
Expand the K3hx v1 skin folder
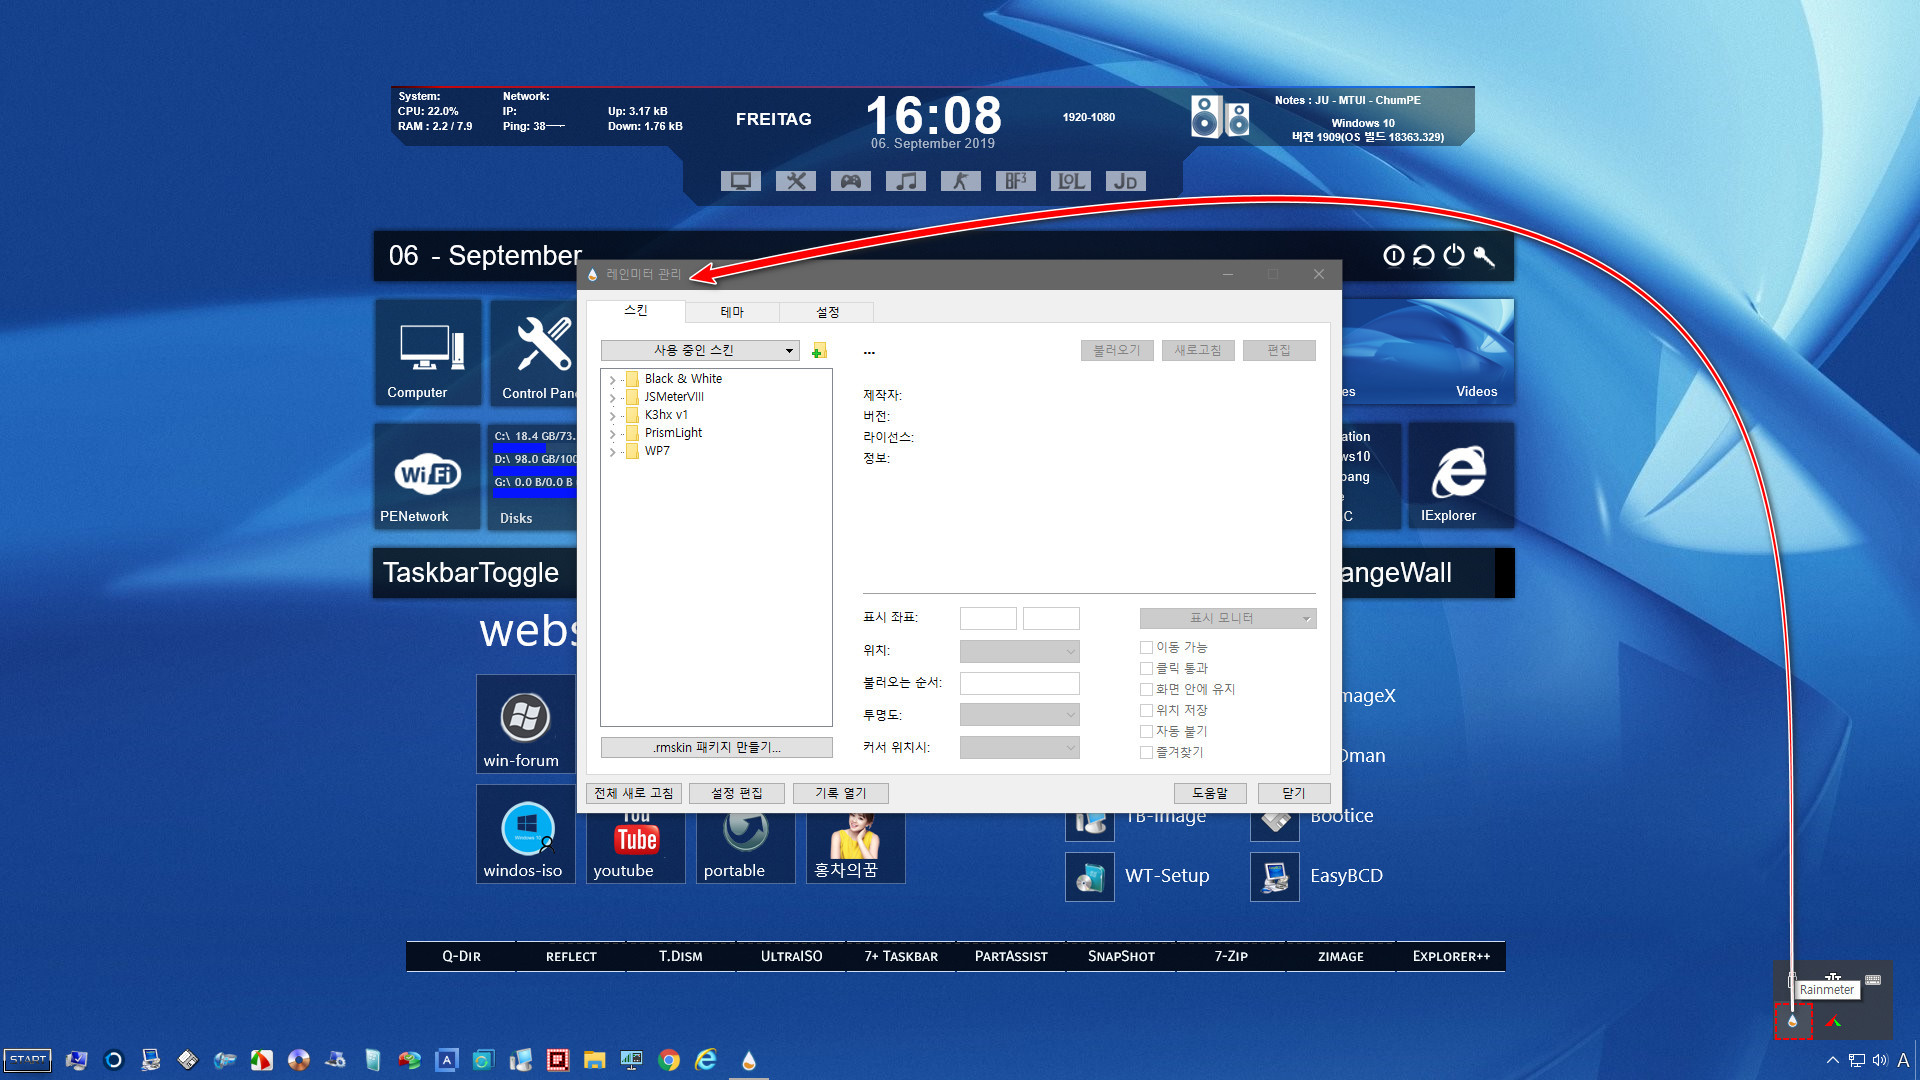(x=613, y=416)
